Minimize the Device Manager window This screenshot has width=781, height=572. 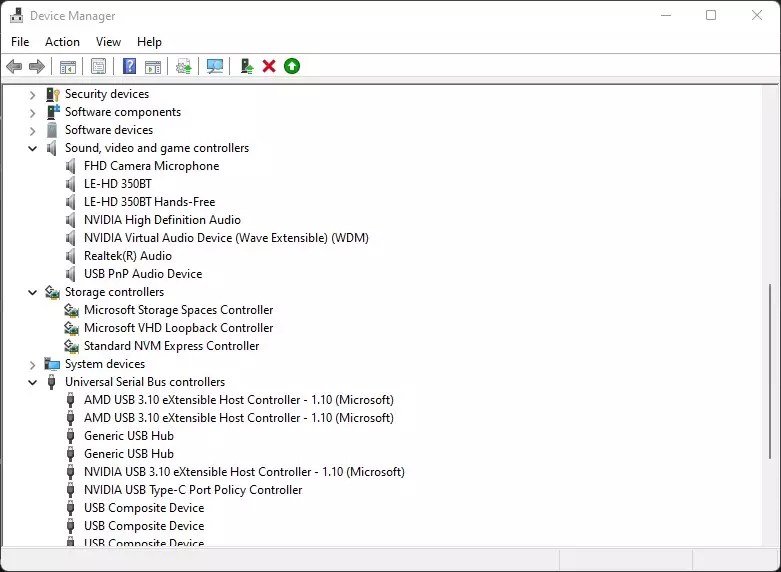[666, 15]
